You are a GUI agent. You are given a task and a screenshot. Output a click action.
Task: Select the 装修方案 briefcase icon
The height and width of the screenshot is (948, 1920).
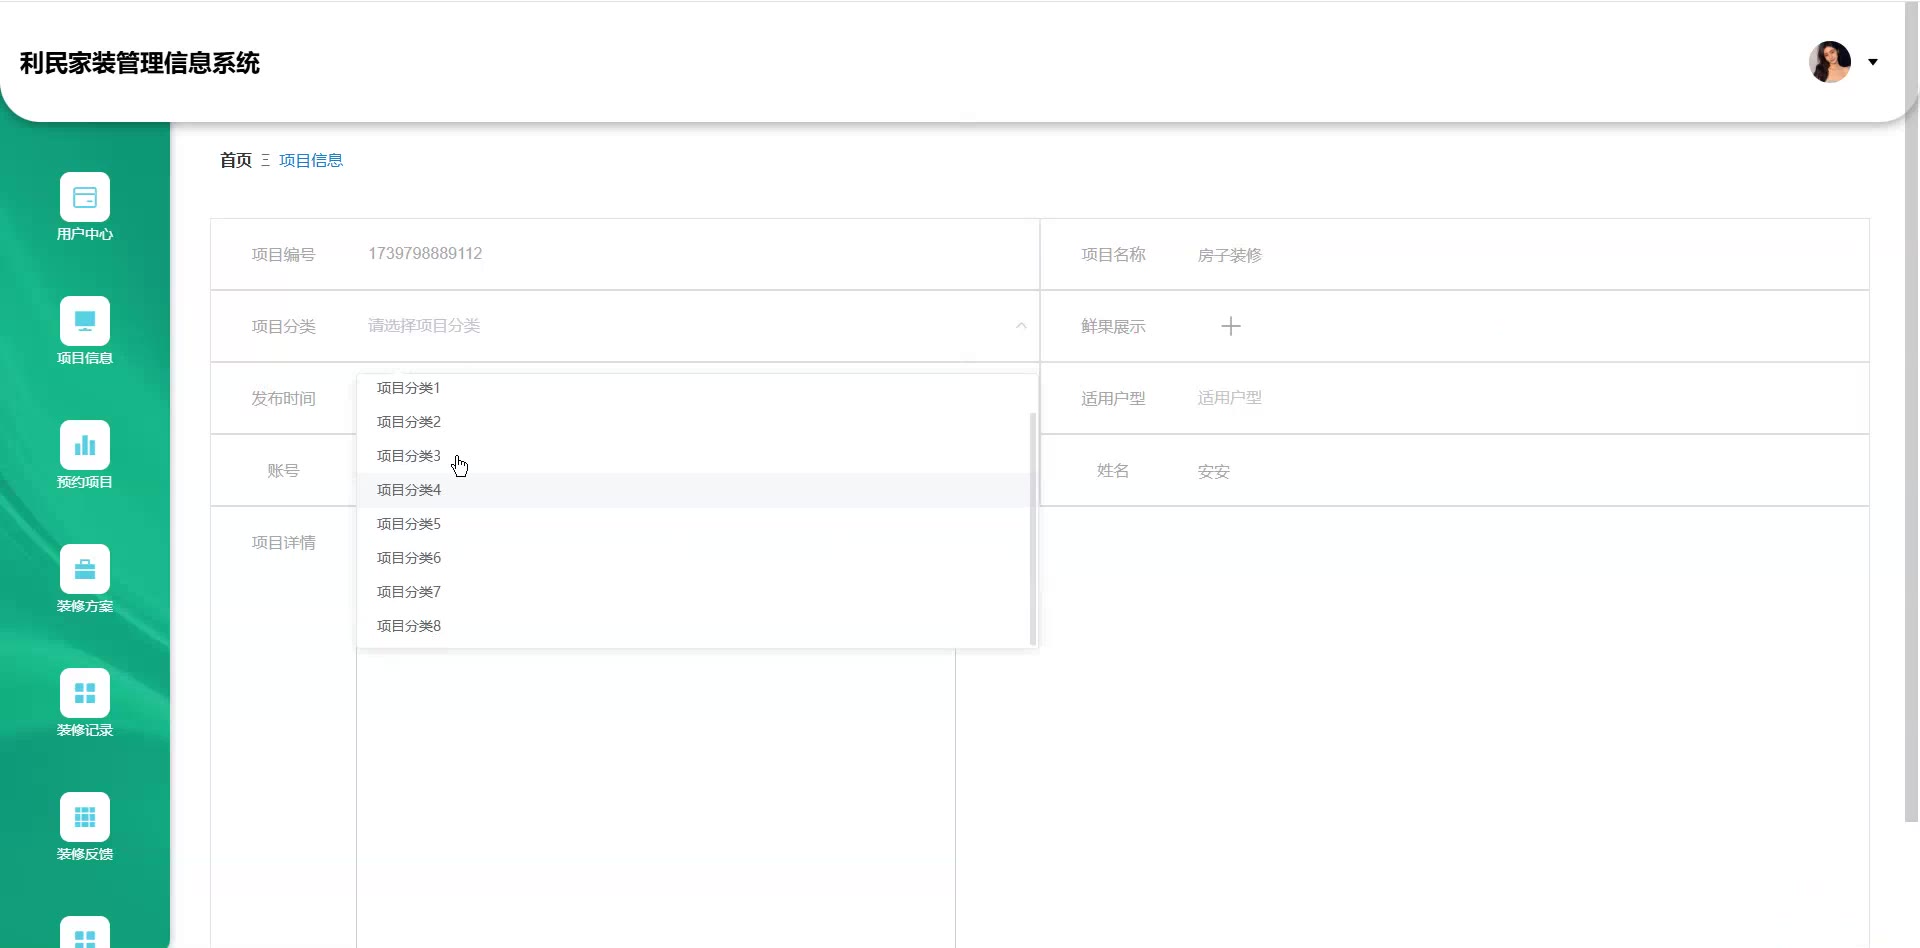tap(85, 569)
